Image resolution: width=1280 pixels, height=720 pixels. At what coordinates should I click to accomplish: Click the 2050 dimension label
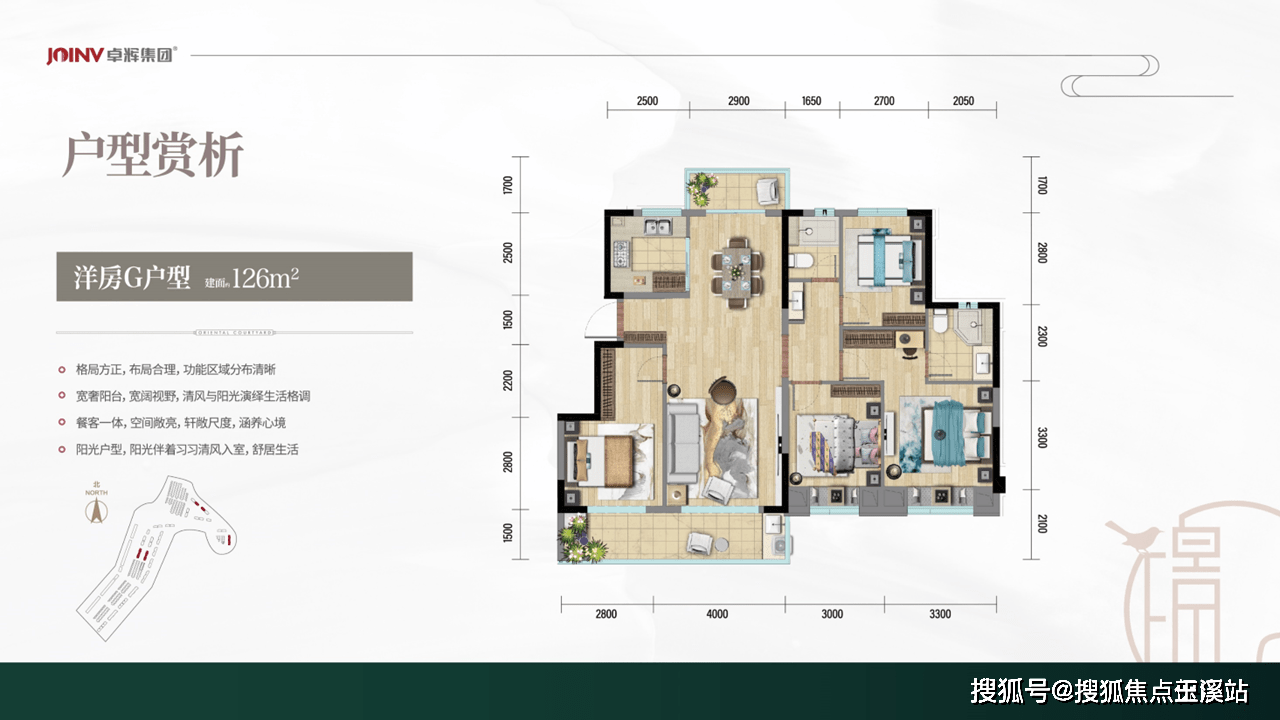tap(963, 102)
